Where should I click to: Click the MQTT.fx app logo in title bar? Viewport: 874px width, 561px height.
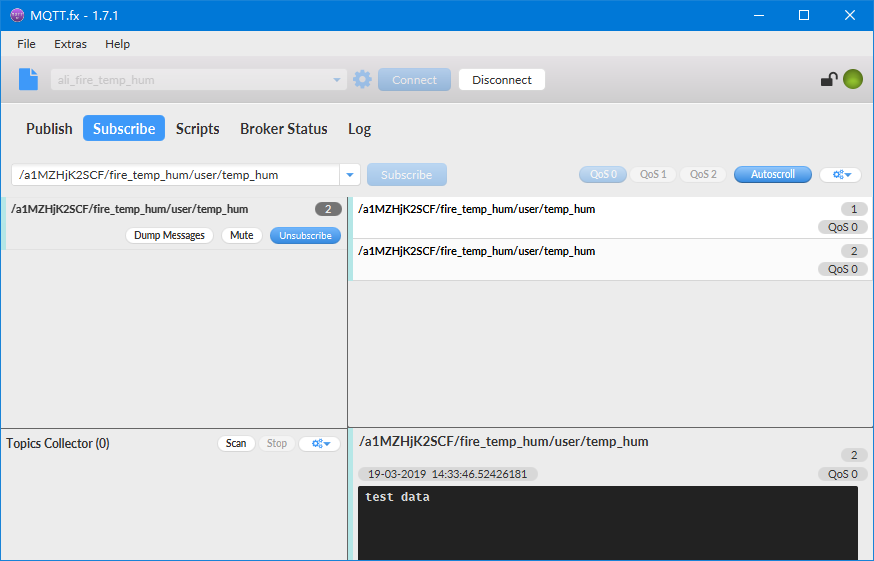click(x=17, y=15)
